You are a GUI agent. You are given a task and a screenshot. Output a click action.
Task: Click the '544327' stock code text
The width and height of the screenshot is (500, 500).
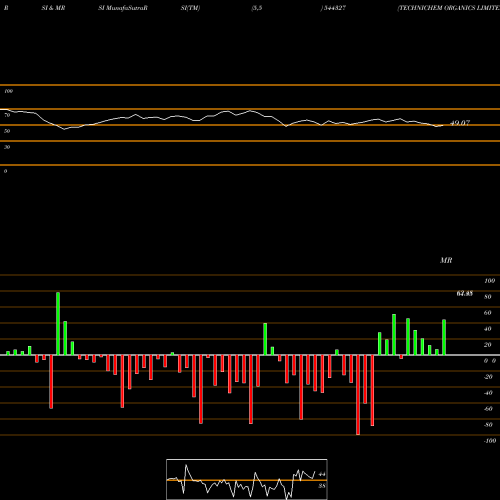335,8
